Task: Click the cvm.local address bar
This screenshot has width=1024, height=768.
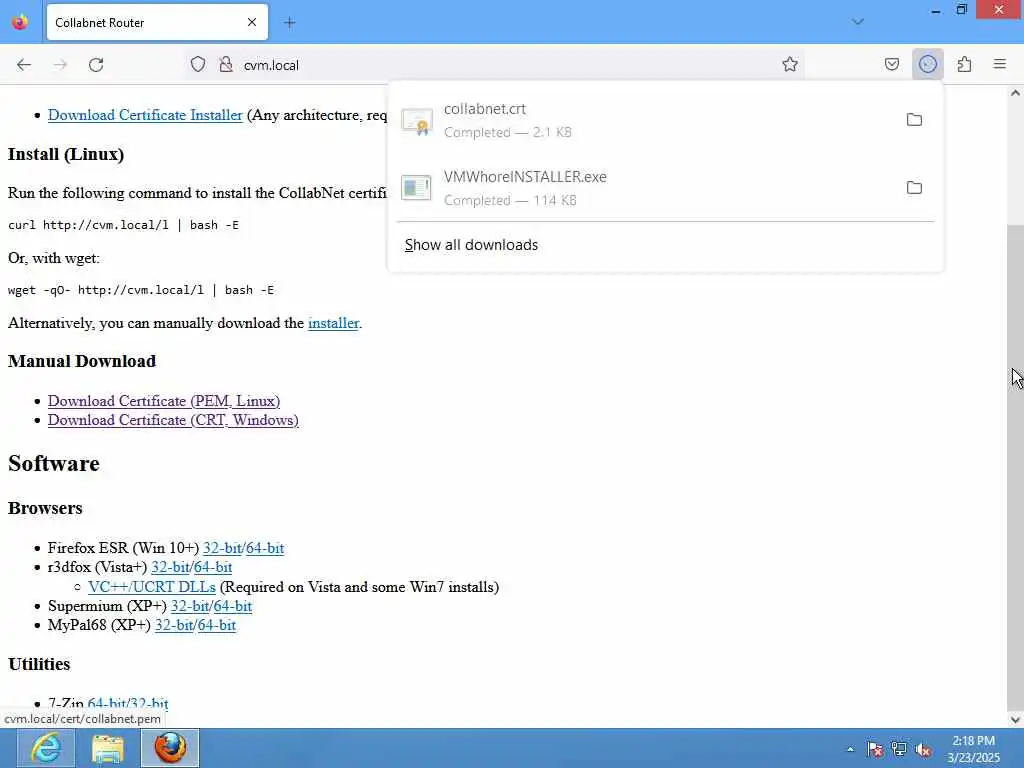Action: click(x=494, y=65)
